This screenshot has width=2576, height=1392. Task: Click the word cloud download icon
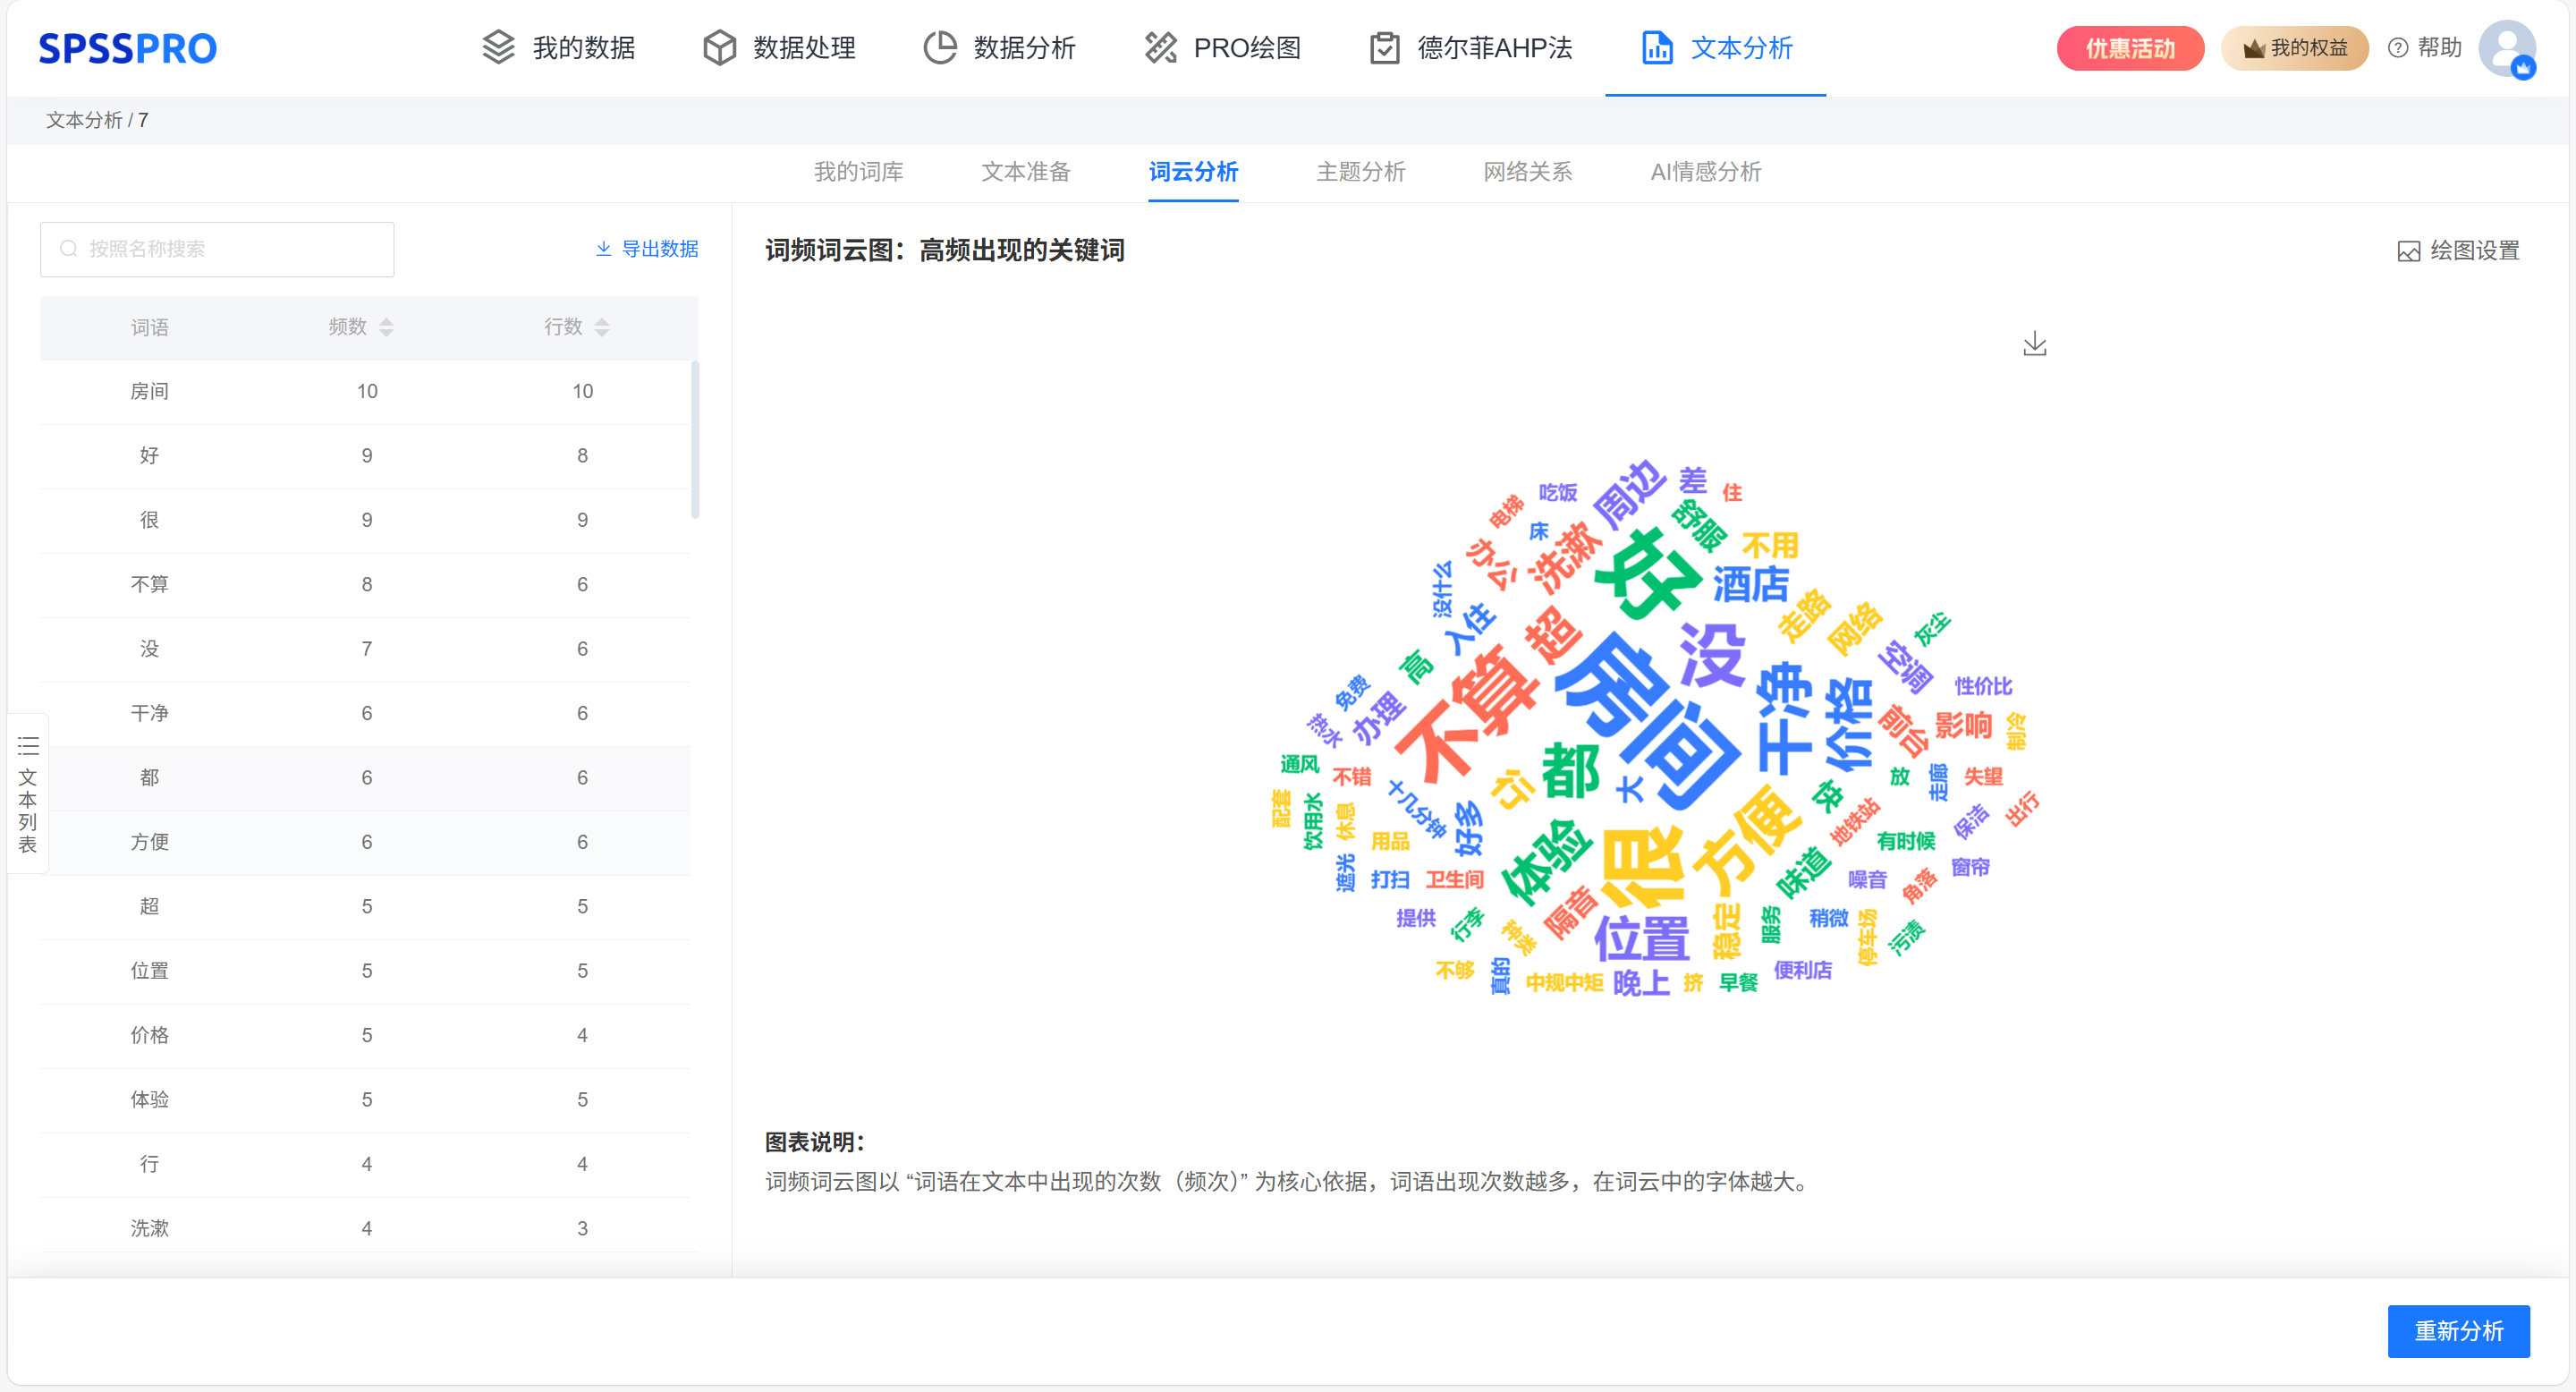click(x=2034, y=344)
